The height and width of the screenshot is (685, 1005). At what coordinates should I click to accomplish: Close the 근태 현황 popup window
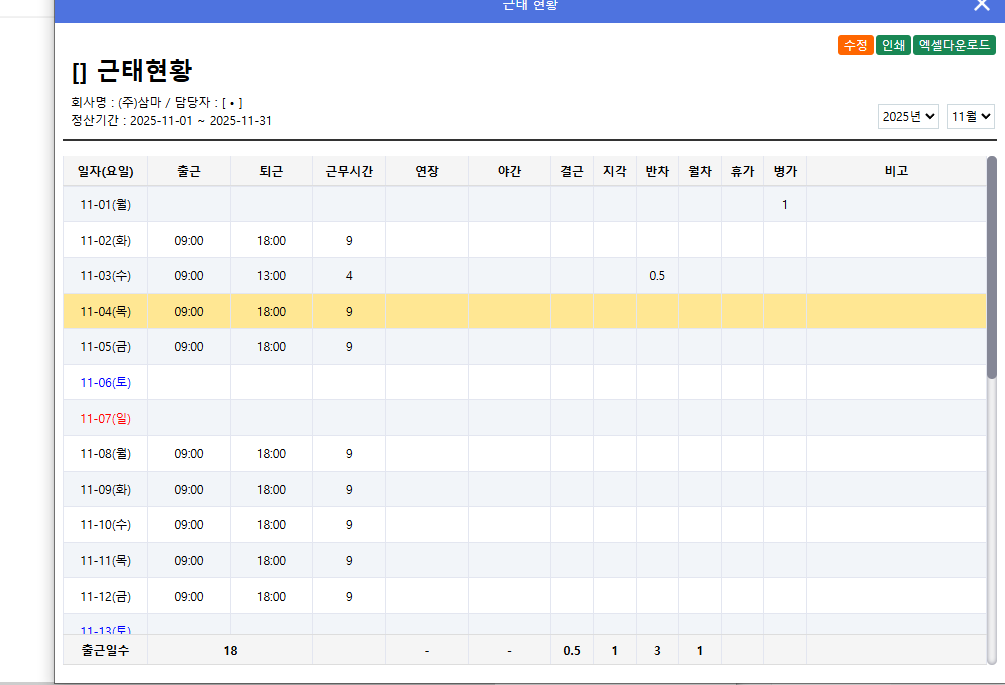point(981,6)
